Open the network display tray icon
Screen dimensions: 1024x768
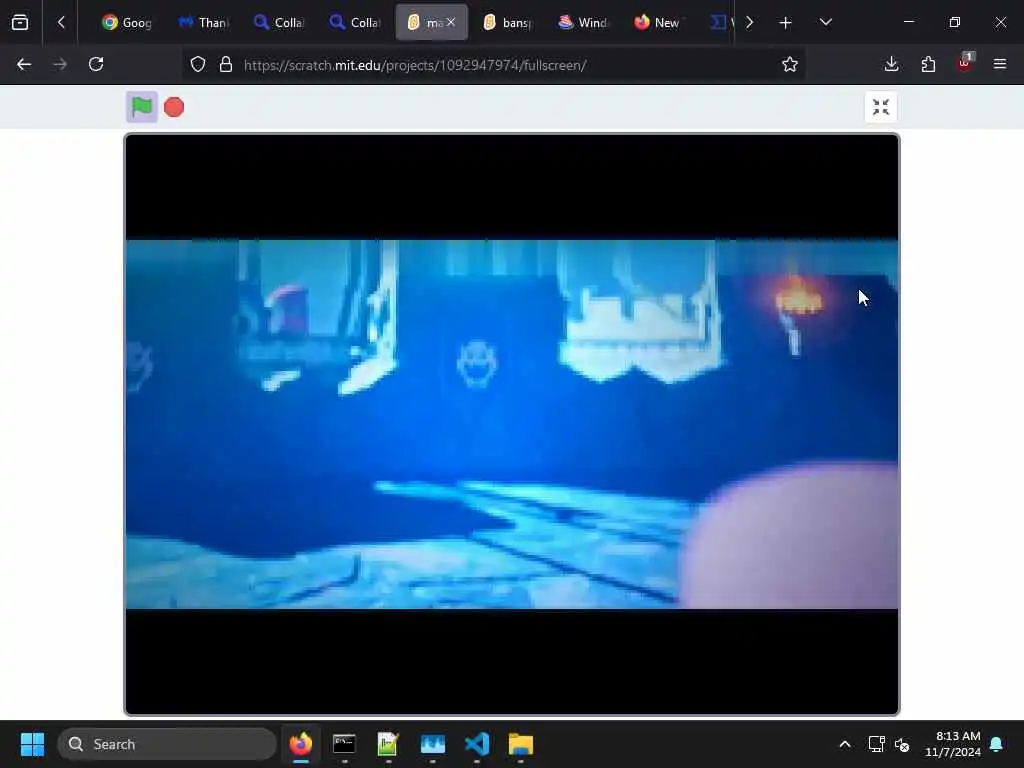point(876,744)
